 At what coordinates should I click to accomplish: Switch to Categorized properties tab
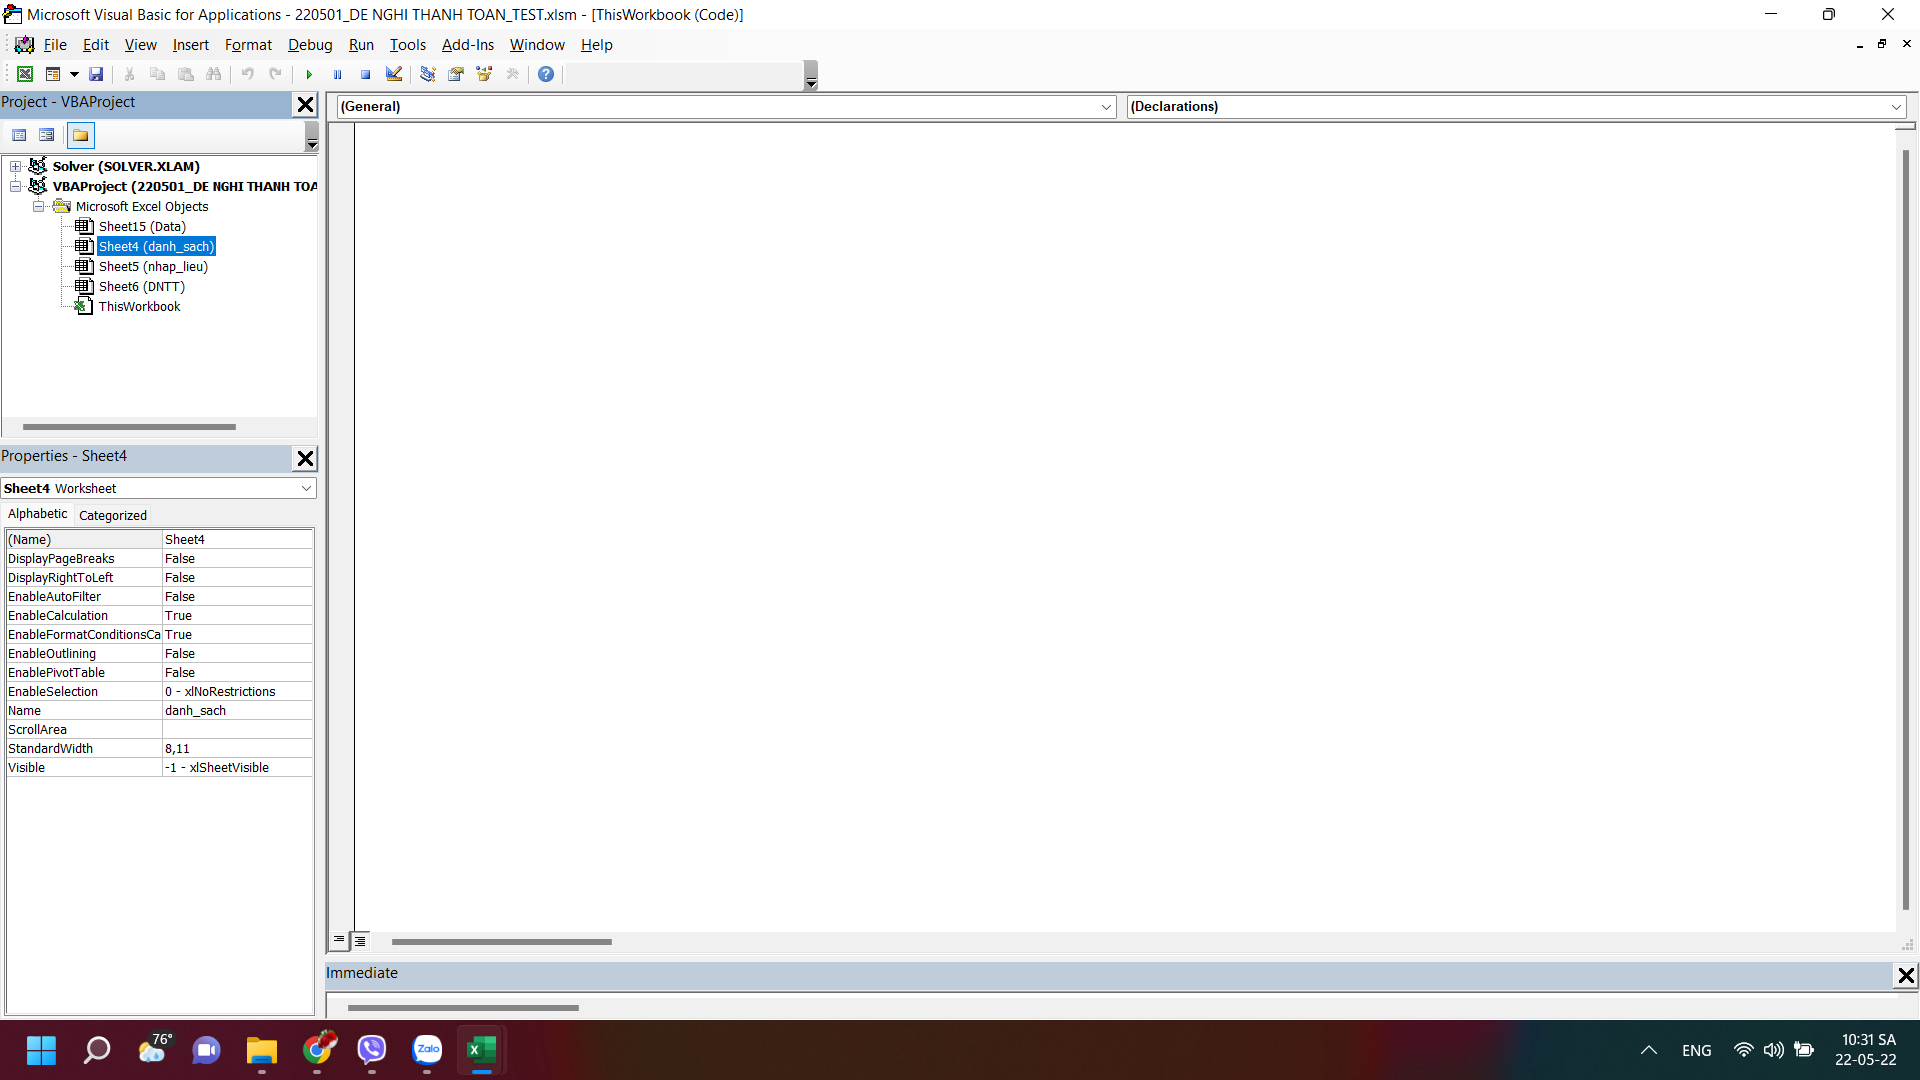point(113,516)
